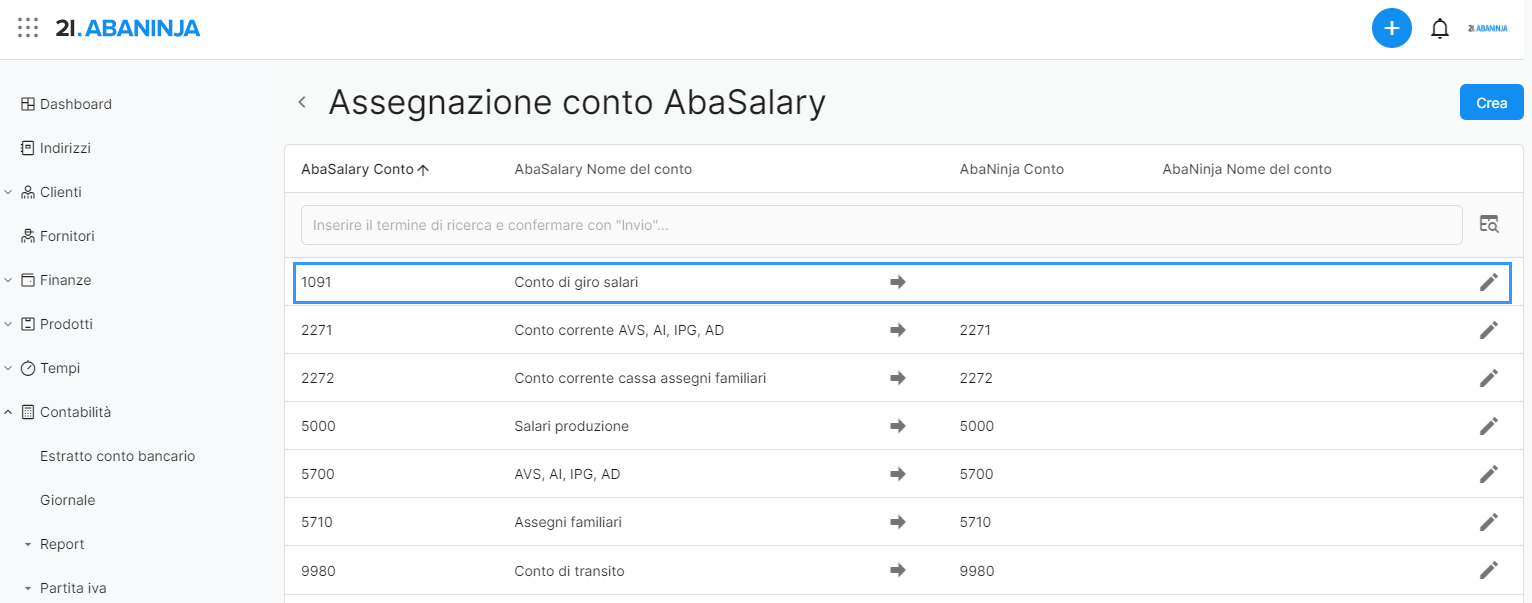Expand the Finanze menu chevron

coord(8,280)
